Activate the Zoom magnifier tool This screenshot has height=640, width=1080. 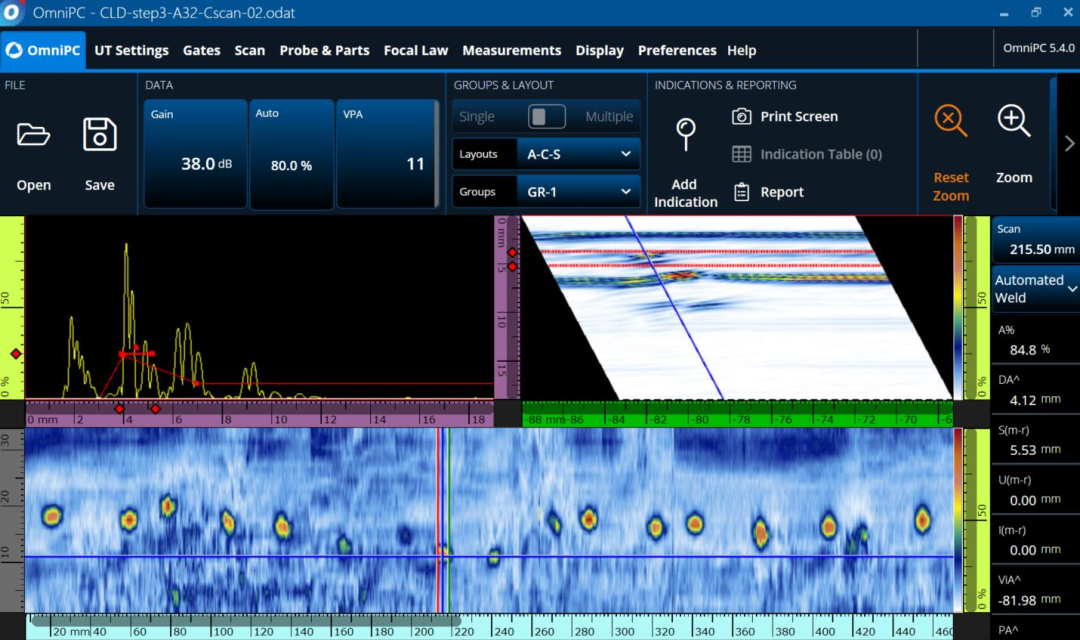1014,121
